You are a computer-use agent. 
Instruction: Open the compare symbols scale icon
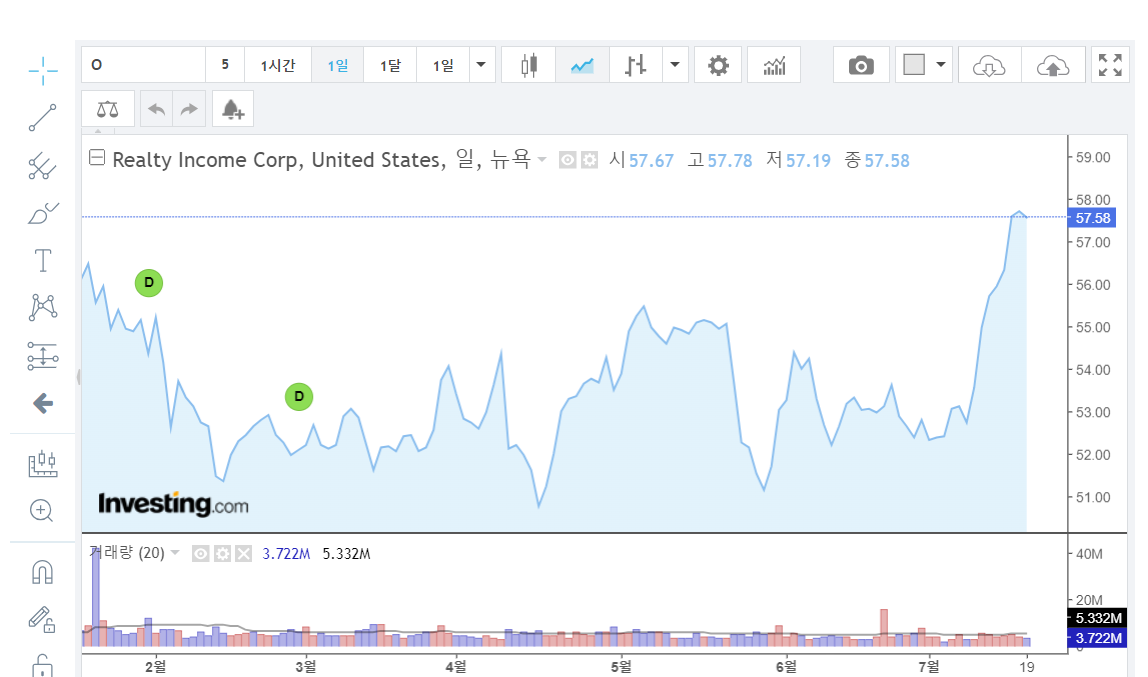108,109
